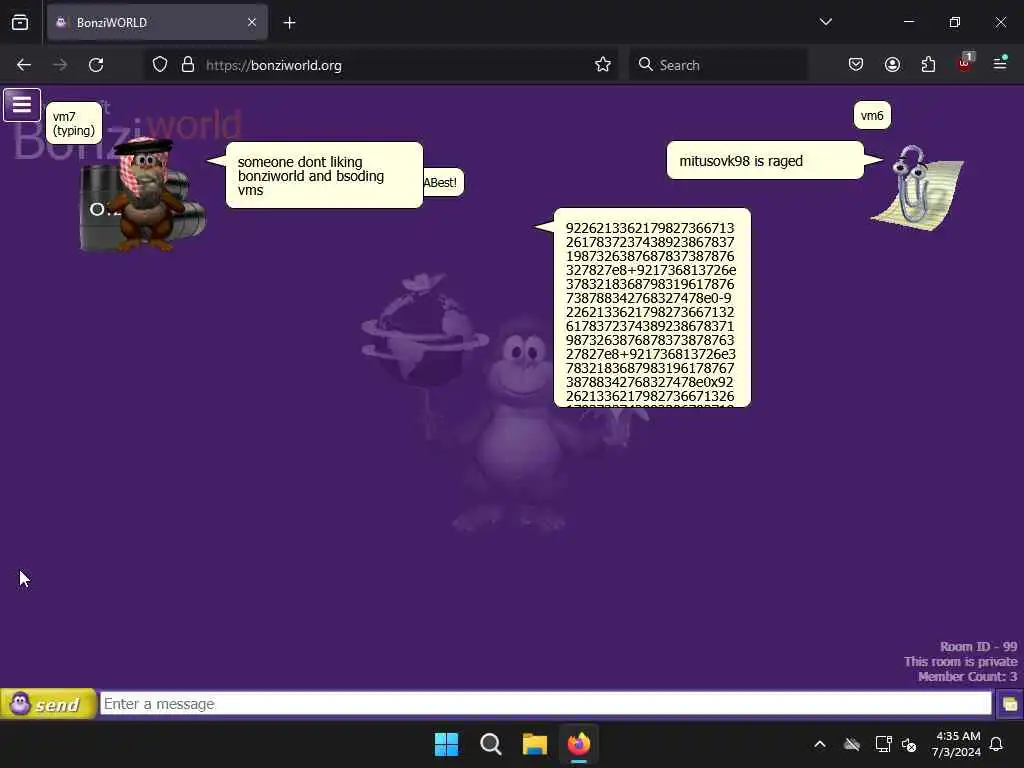The width and height of the screenshot is (1024, 768).
Task: Open the Firefox application menu
Action: (x=1000, y=63)
